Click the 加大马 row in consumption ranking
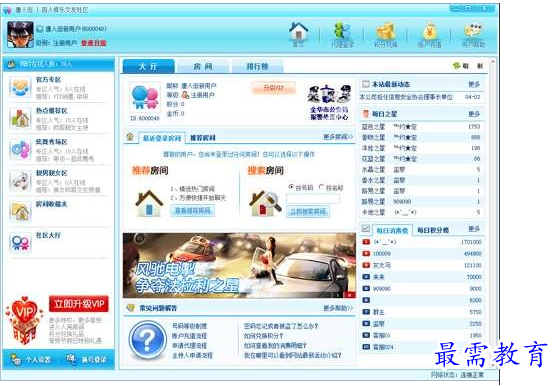The height and width of the screenshot is (386, 556). point(421,265)
